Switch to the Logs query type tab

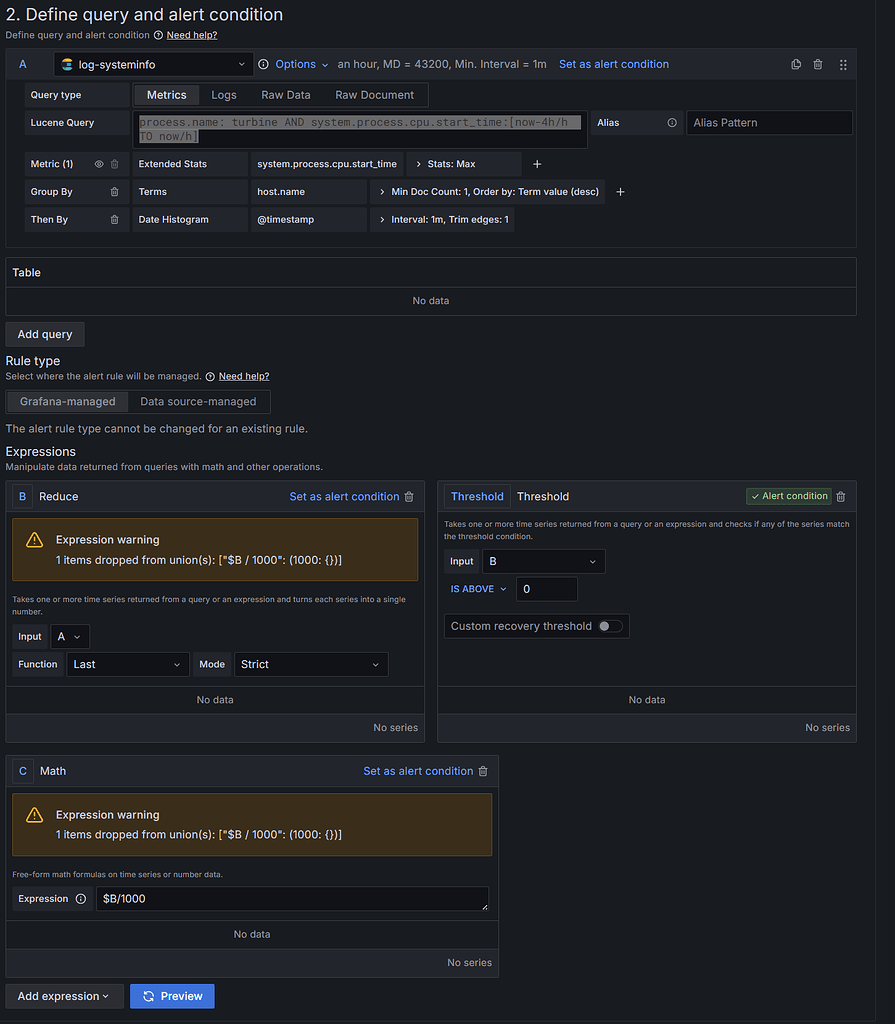223,95
